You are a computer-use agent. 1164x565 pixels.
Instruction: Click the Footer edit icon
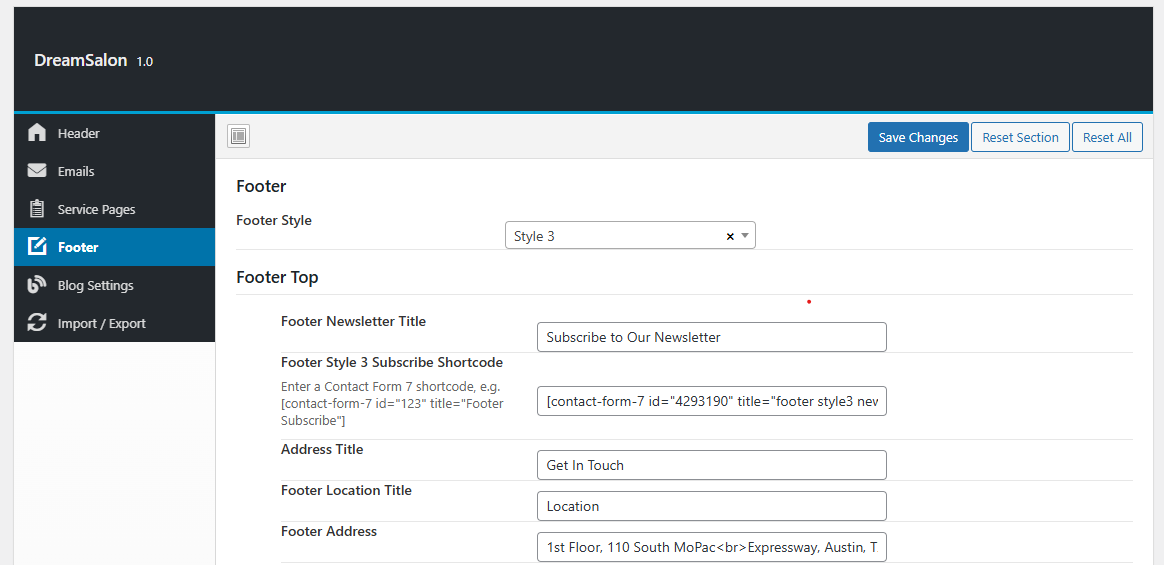tap(37, 246)
